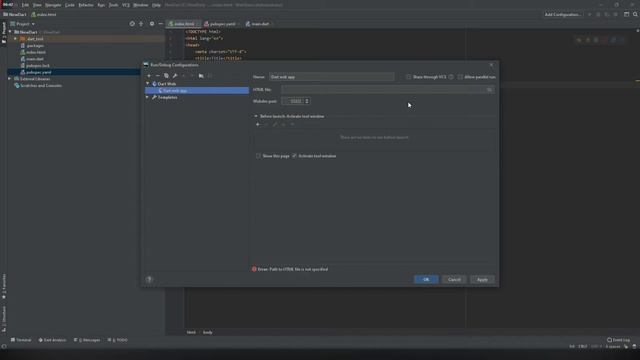The image size is (640, 360).
Task: Click the wrench edit templates icon
Action: 175,76
